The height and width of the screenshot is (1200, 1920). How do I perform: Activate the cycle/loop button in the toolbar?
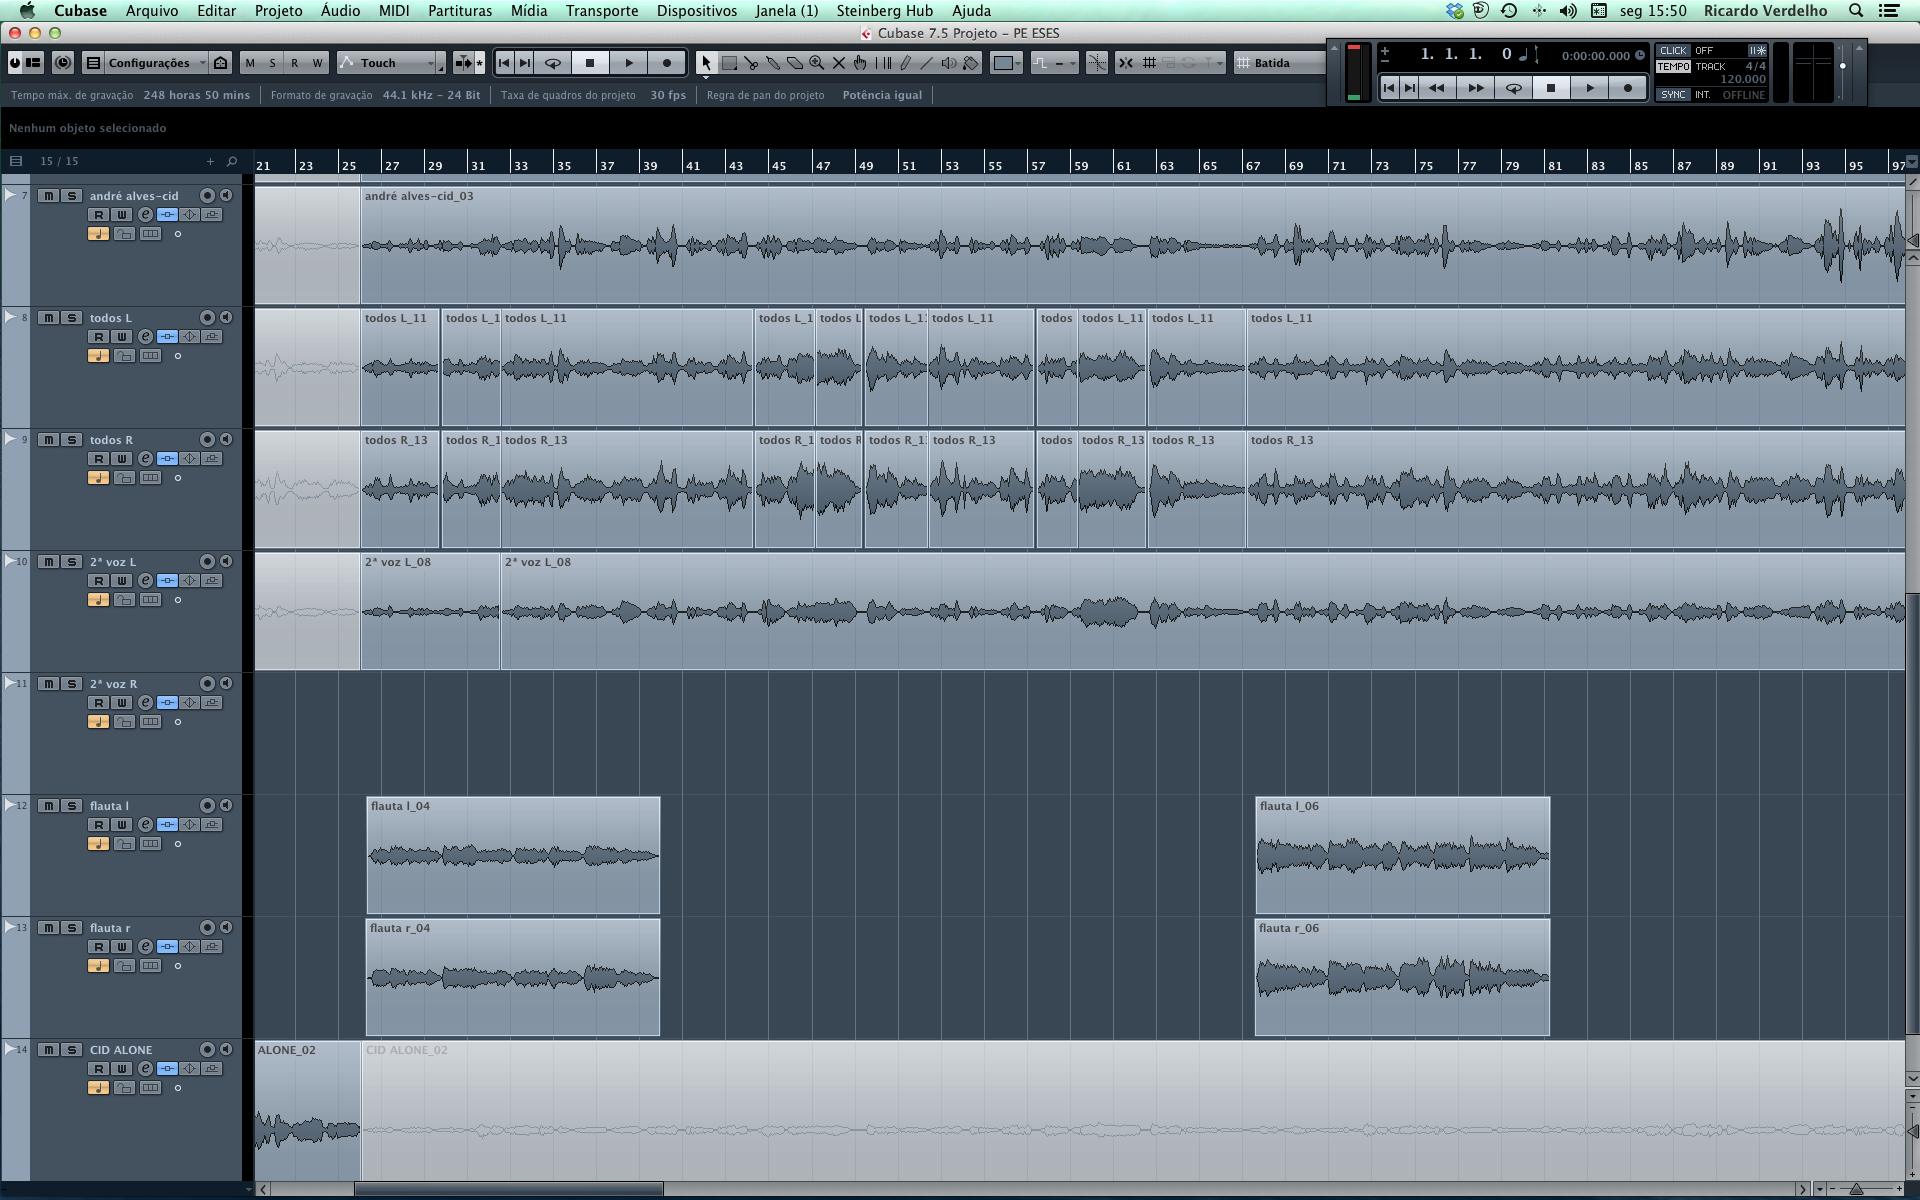tap(552, 63)
